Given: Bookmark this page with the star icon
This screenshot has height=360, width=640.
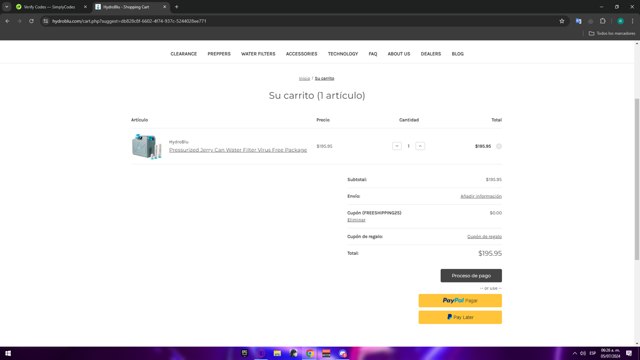Looking at the screenshot, I should 562,21.
